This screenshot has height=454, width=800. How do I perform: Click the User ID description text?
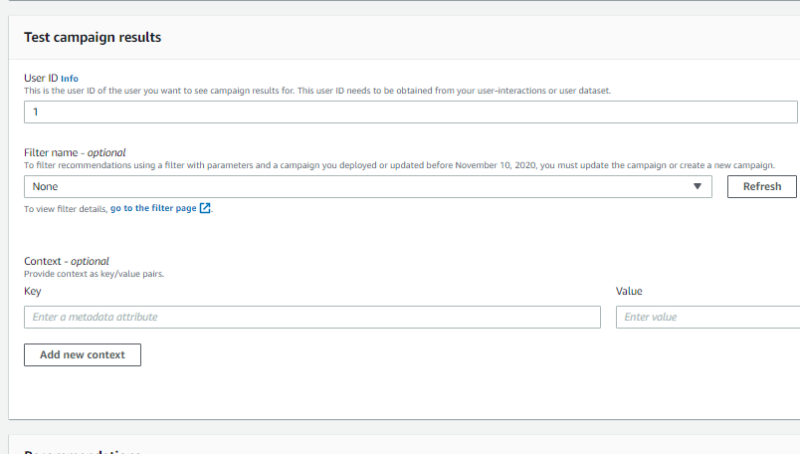point(317,90)
